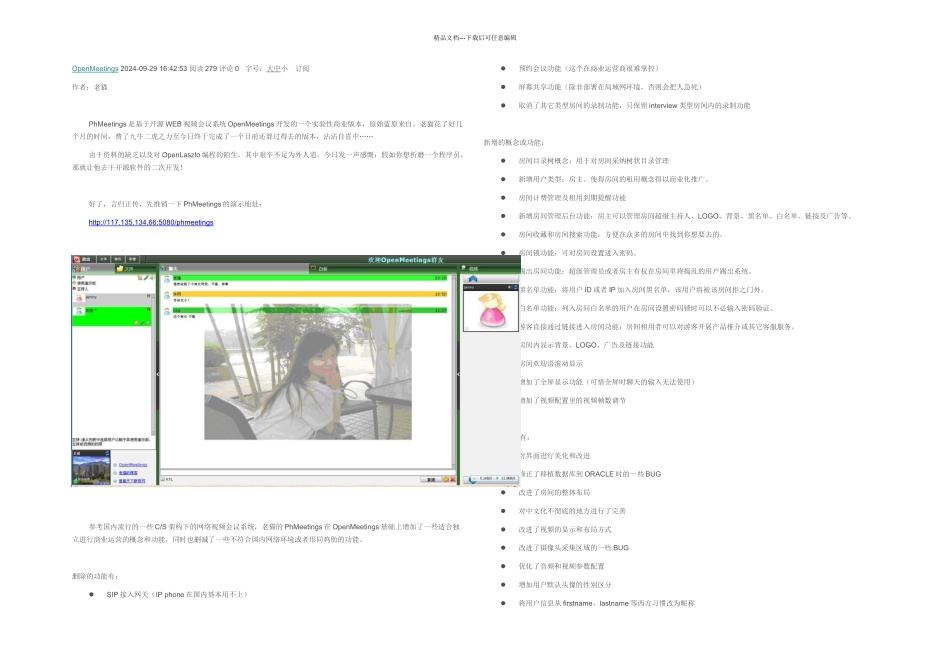This screenshot has width=950, height=672.
Task: Click the page header 精品文档---下载后可任意编辑
Action: (475, 38)
